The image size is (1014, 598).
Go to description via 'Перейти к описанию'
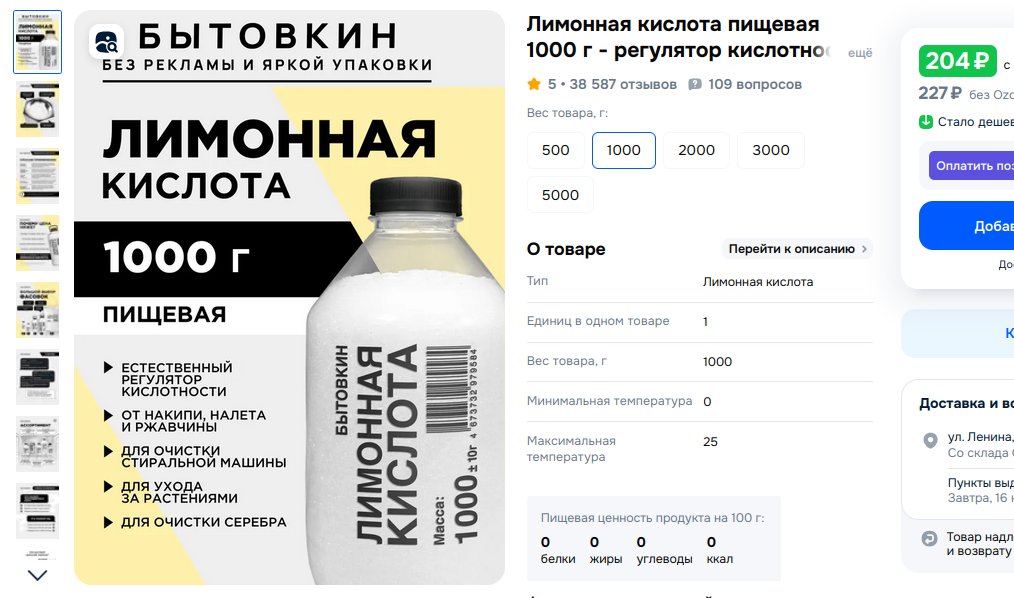click(797, 249)
